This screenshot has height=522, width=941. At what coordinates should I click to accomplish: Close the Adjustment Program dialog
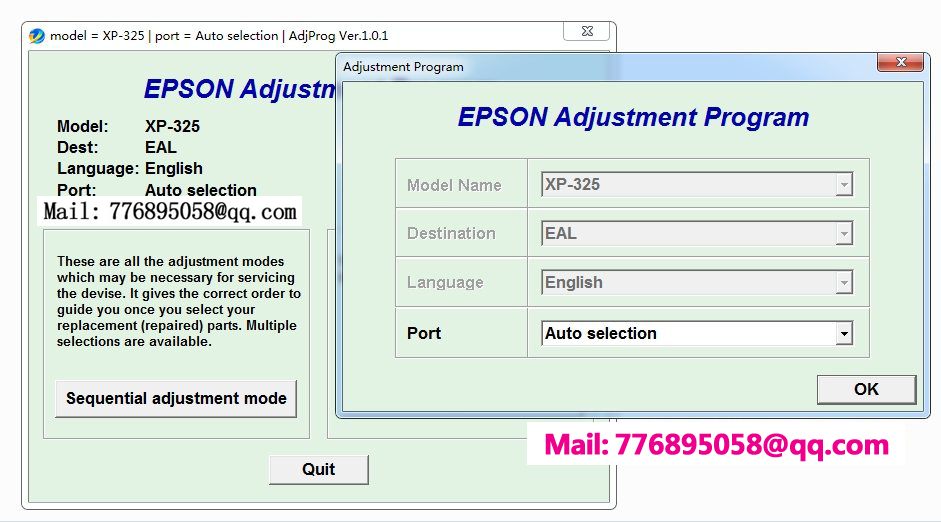point(900,62)
